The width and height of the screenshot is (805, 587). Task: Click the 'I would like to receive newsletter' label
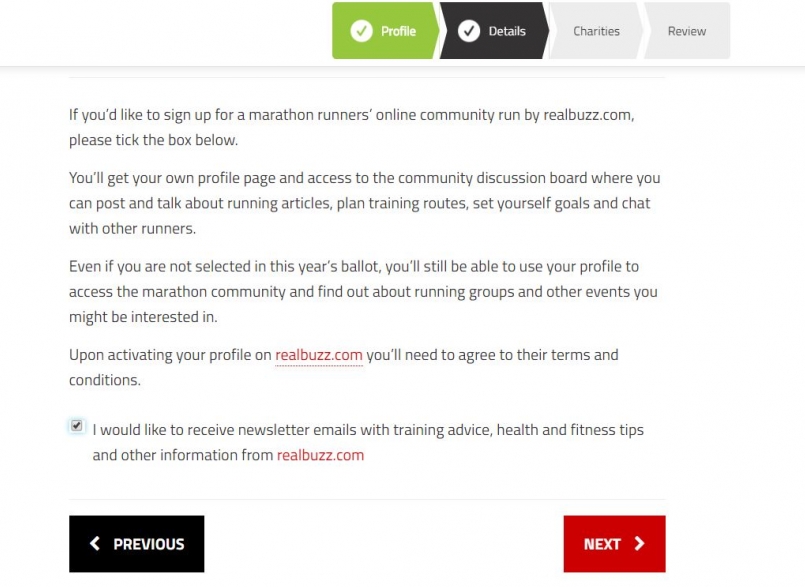click(x=368, y=430)
